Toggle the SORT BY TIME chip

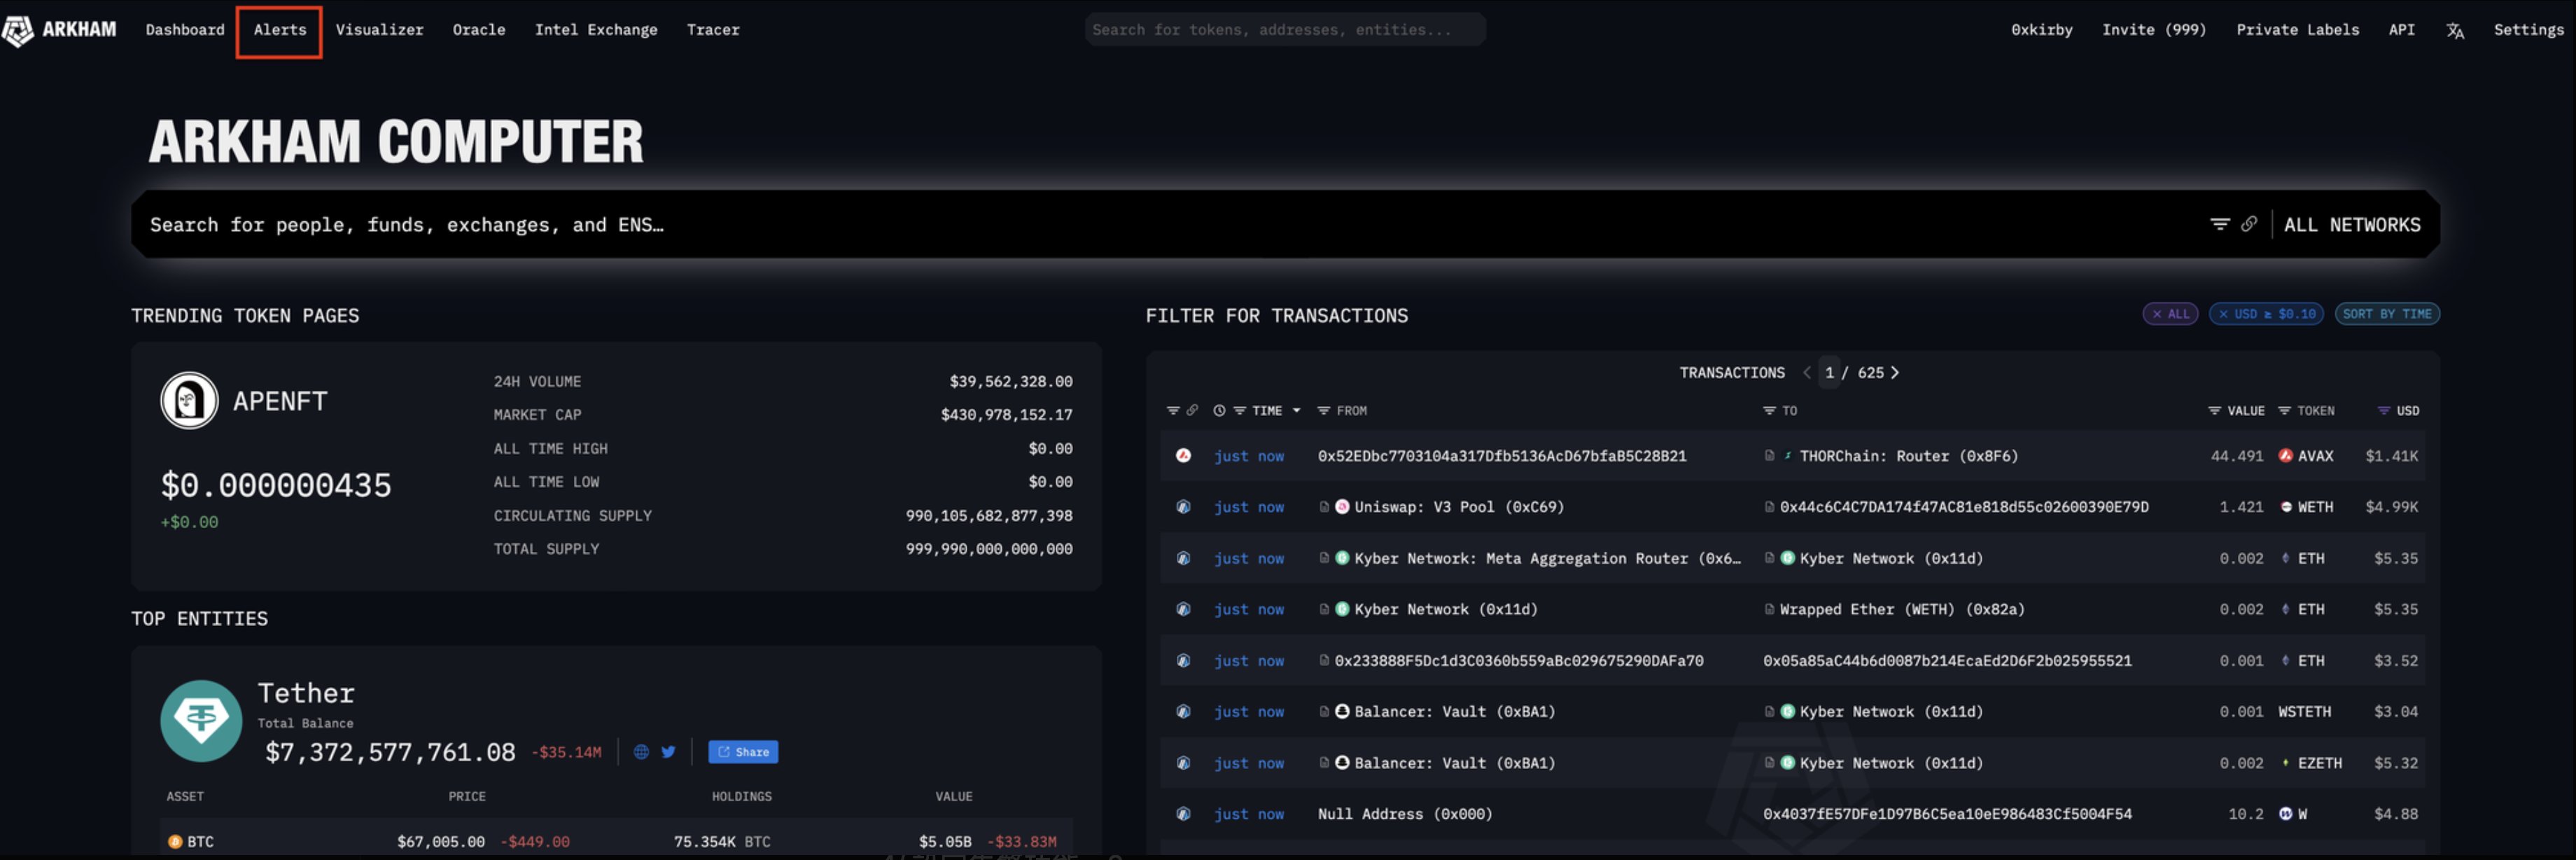[2387, 314]
